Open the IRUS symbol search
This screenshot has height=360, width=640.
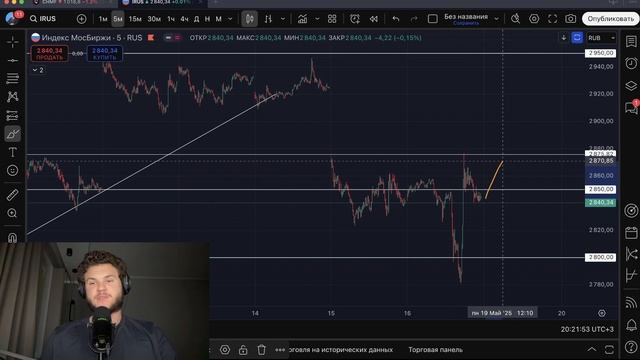(43, 19)
